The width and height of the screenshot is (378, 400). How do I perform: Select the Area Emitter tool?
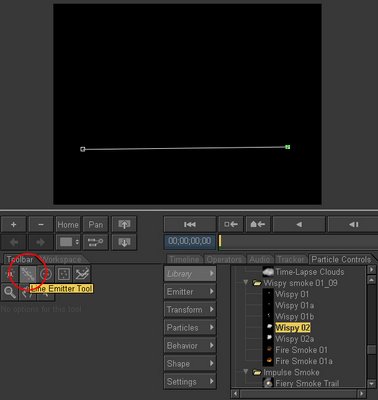[x=64, y=274]
